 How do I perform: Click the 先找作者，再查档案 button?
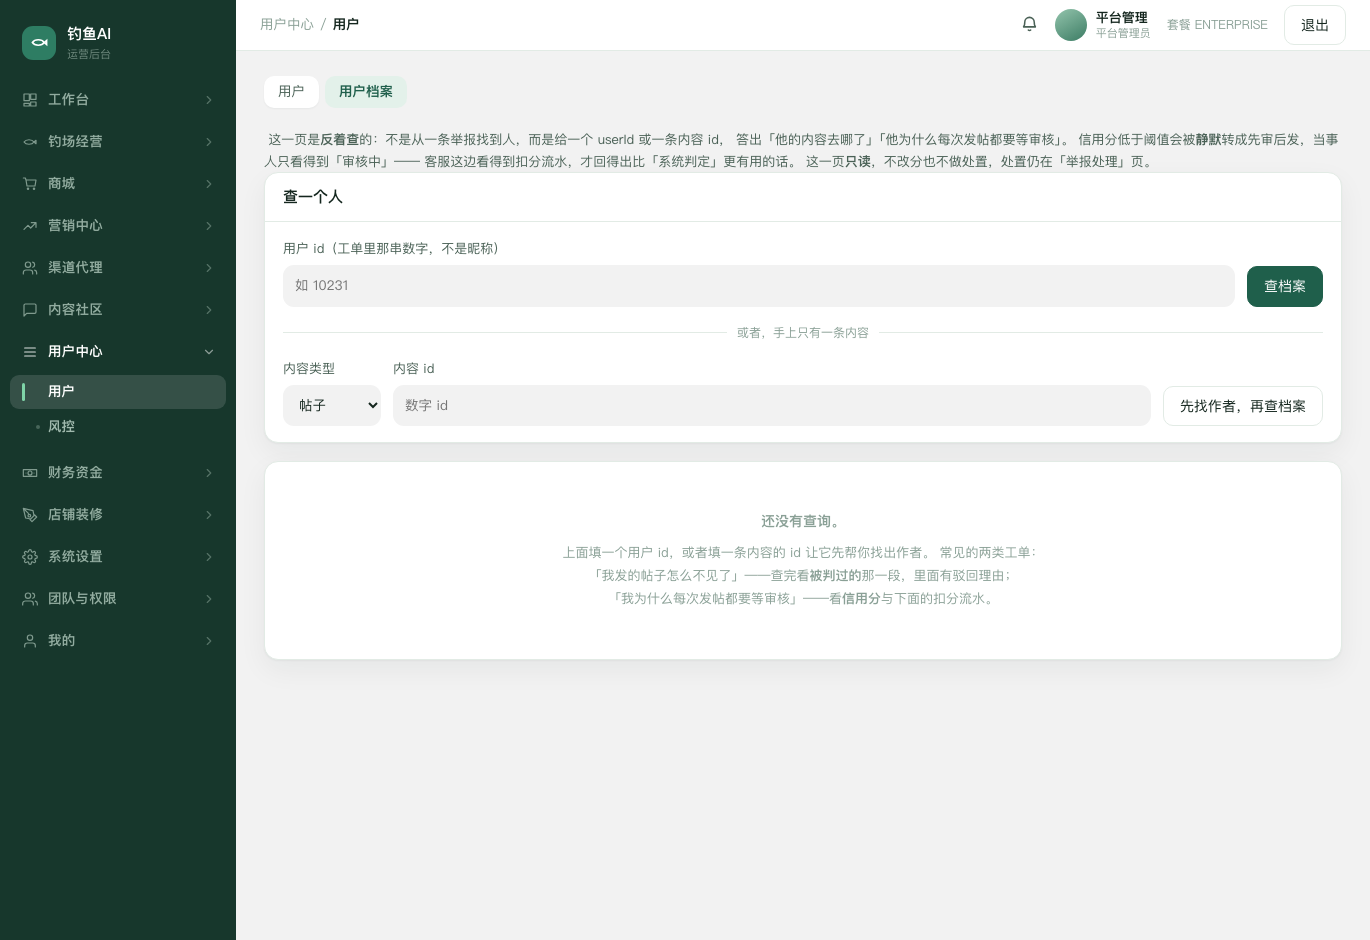(x=1243, y=406)
